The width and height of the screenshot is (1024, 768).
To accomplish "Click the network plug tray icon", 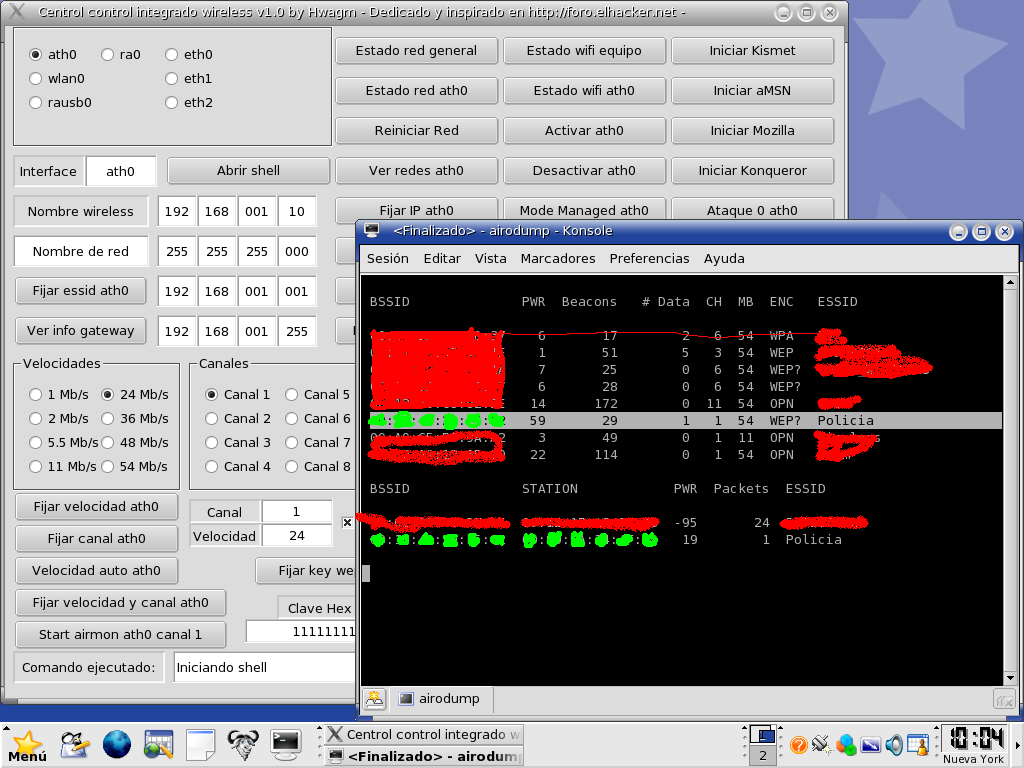I will [822, 744].
